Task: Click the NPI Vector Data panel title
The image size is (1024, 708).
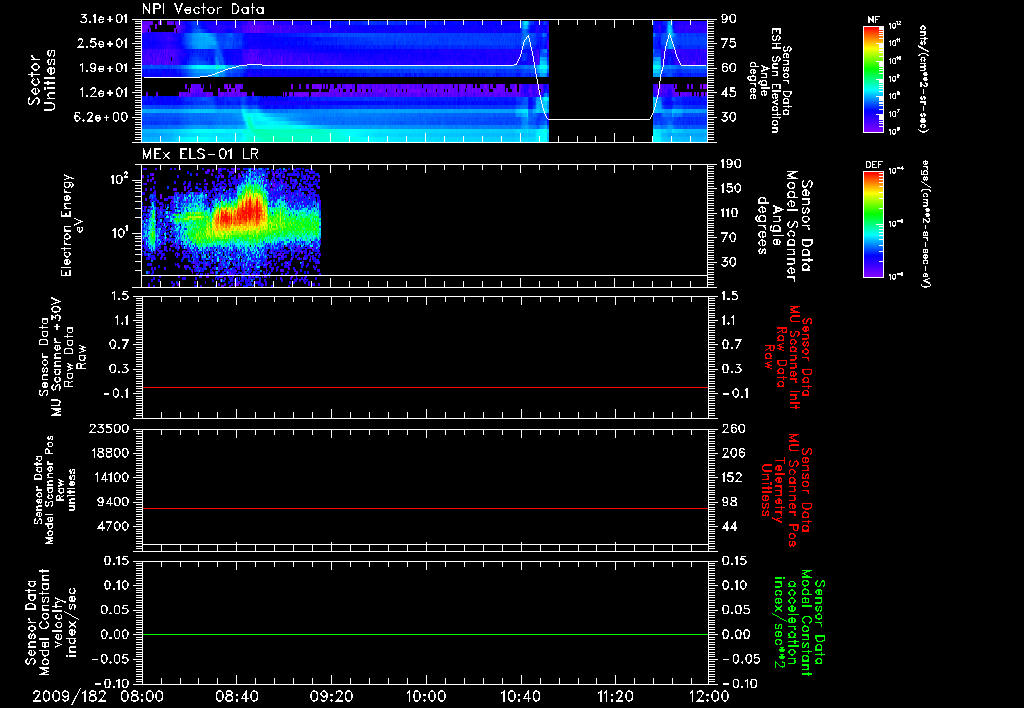Action: point(203,9)
